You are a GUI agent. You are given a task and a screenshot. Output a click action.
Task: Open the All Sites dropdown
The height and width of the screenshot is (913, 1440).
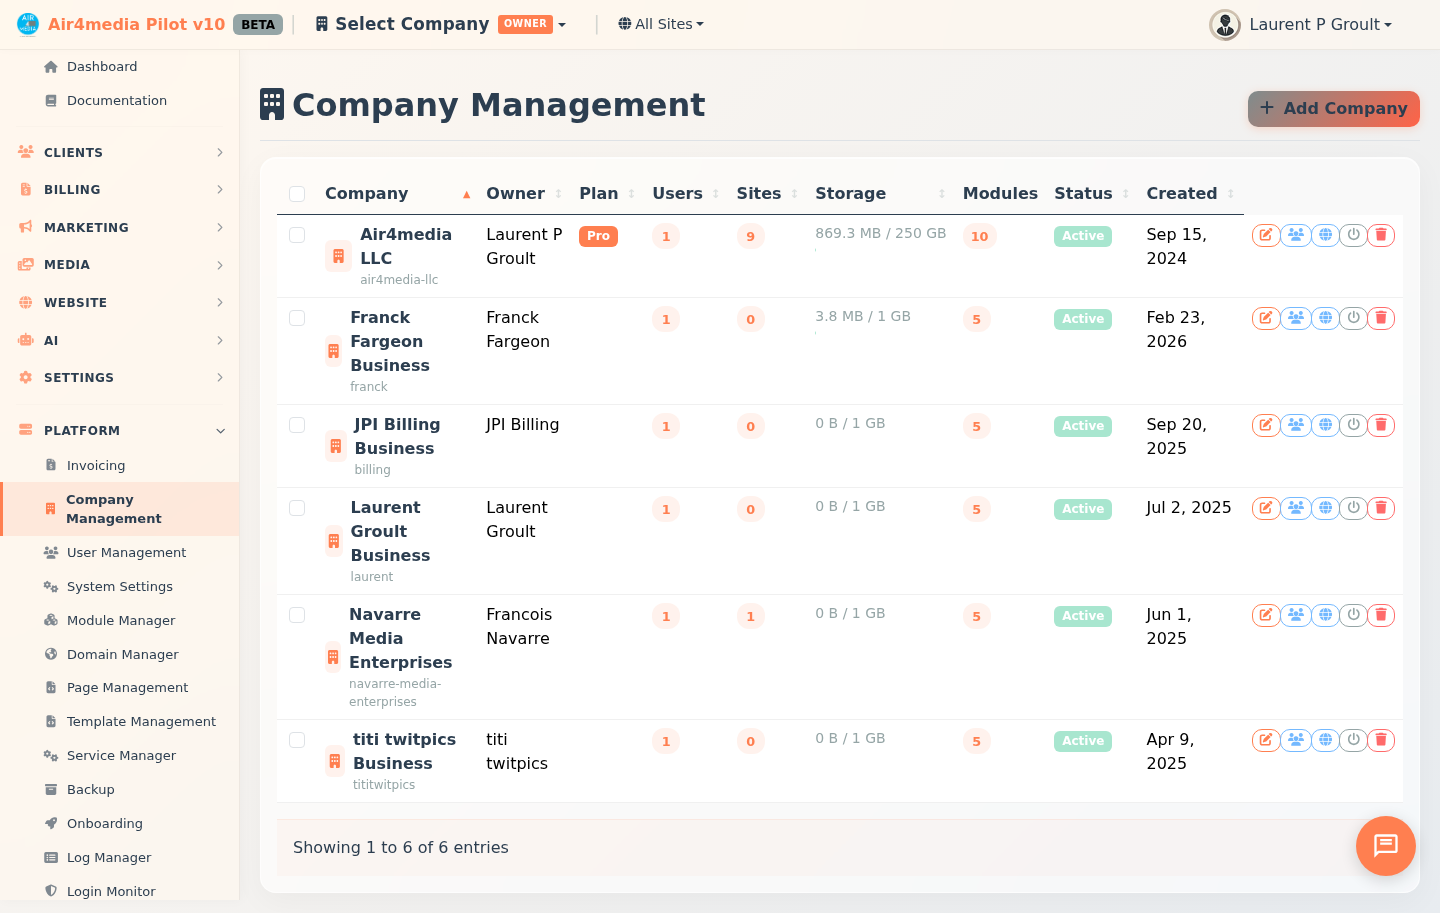point(660,24)
